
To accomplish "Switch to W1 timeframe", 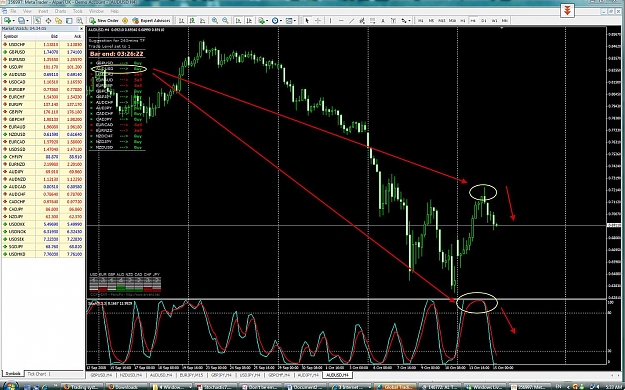I will [x=494, y=20].
